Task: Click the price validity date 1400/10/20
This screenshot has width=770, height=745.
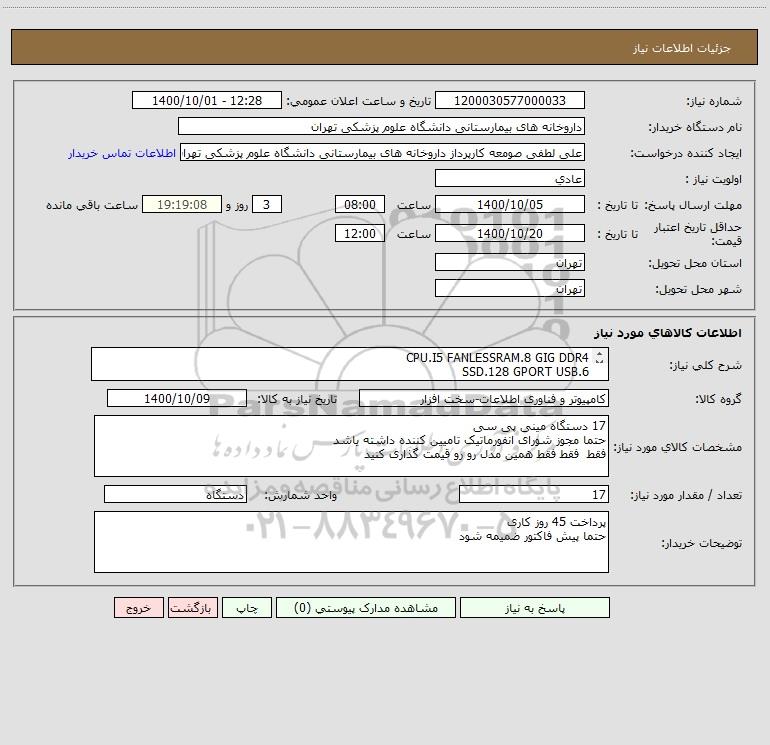Action: point(510,233)
